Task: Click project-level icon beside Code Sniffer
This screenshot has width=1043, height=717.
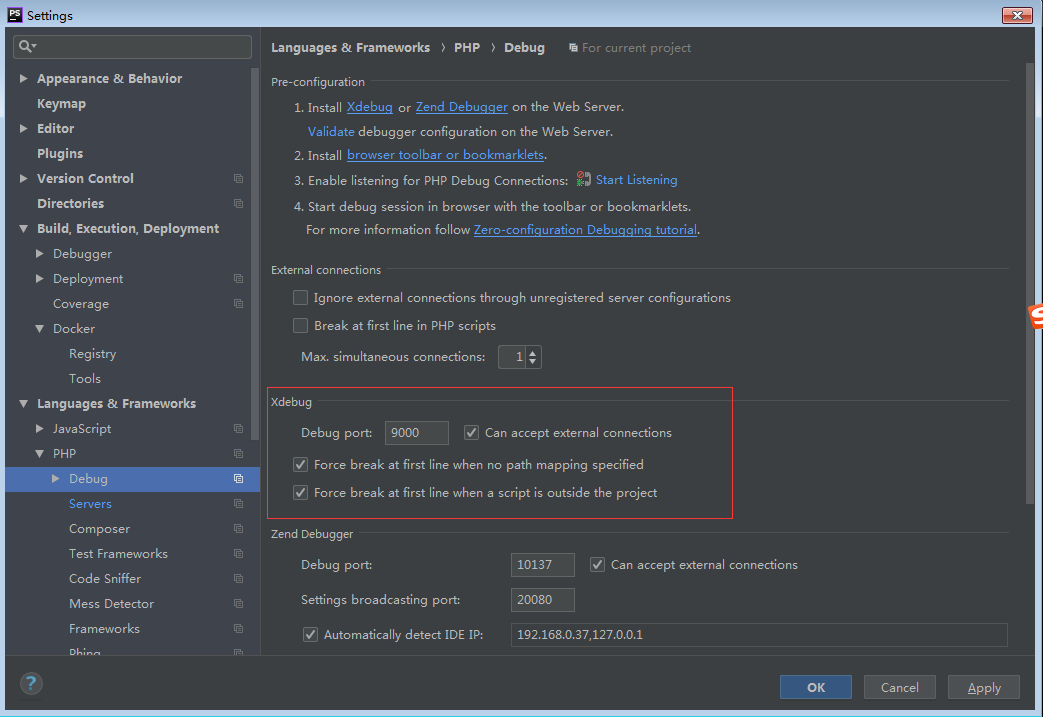Action: coord(238,579)
